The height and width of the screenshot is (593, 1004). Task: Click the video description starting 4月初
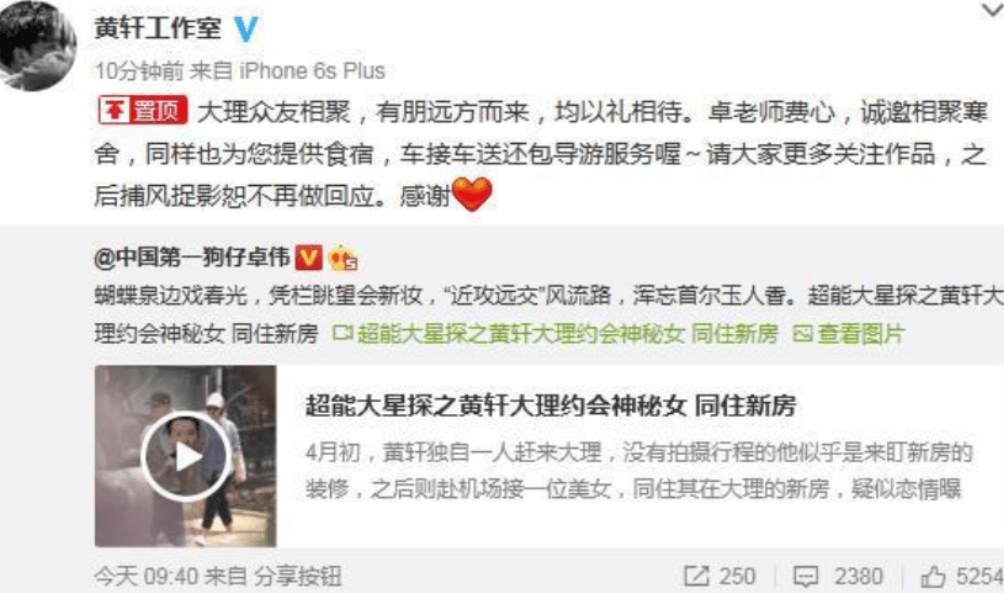(x=639, y=471)
